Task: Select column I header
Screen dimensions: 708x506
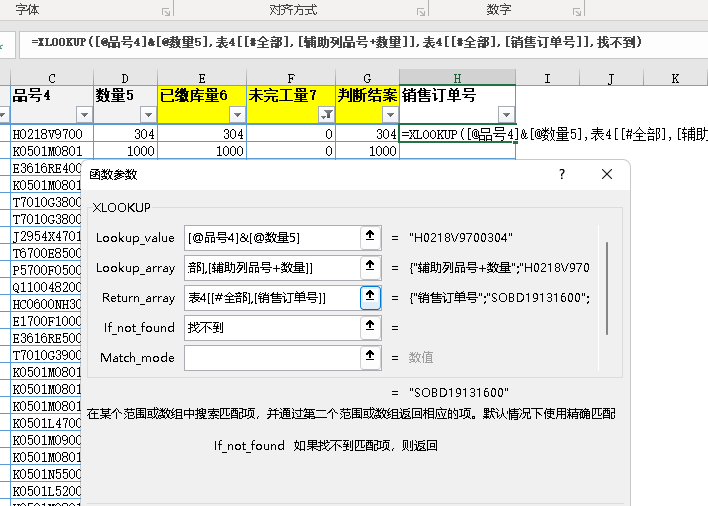Action: pos(547,78)
